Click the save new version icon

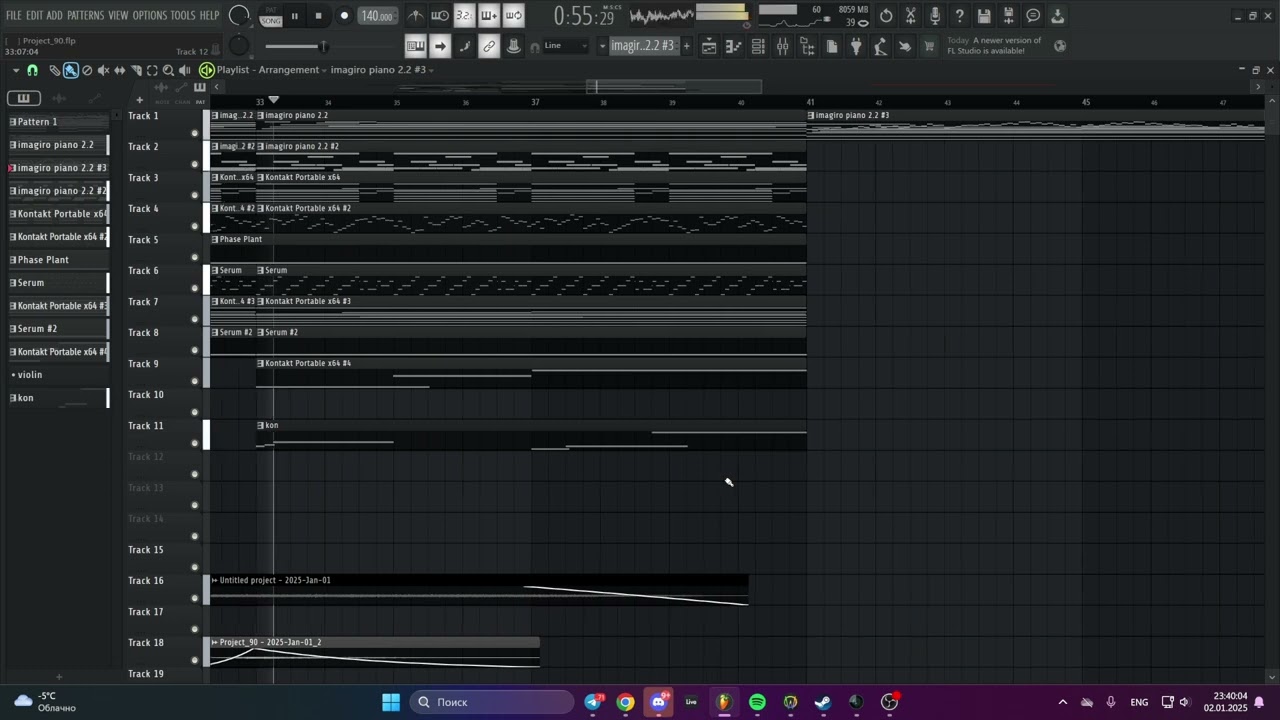[x=1008, y=16]
